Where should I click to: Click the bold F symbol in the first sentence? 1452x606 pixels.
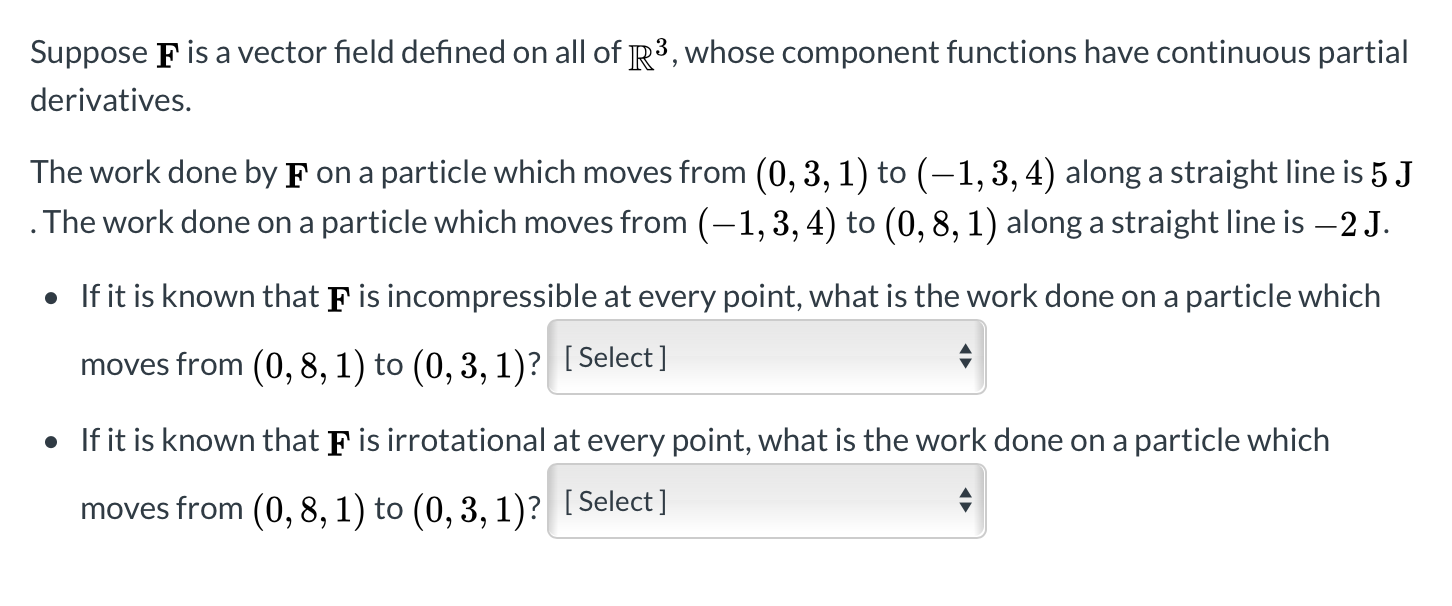[x=166, y=52]
